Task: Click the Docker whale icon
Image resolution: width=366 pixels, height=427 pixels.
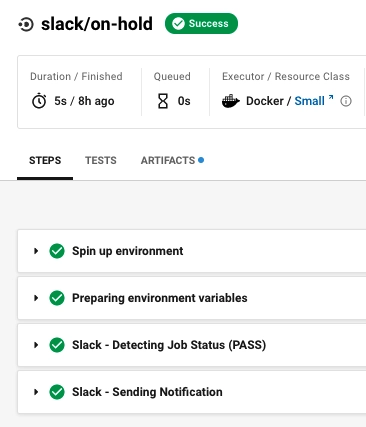Action: [231, 101]
